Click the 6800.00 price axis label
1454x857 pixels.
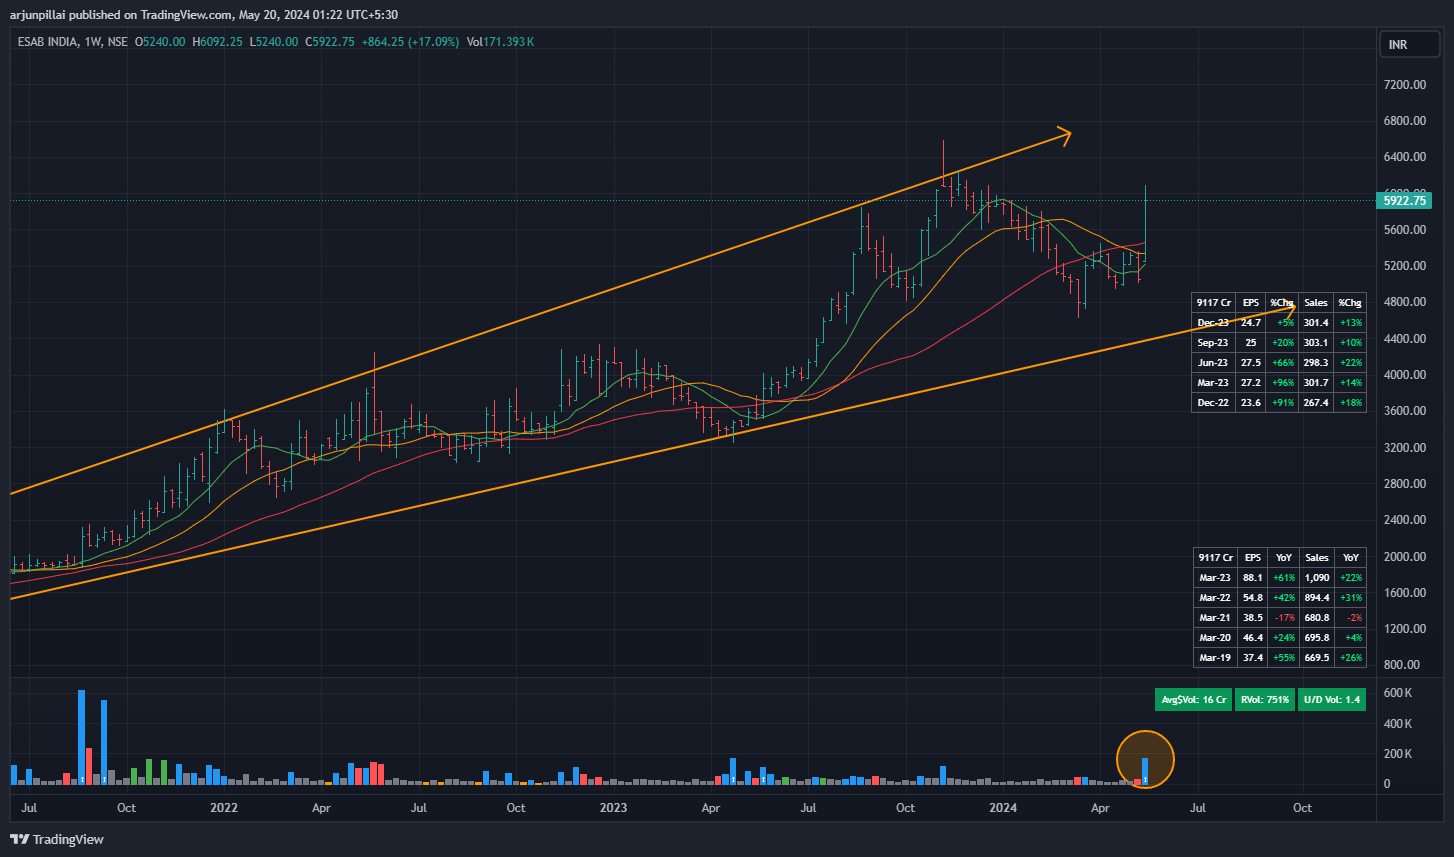coord(1404,121)
